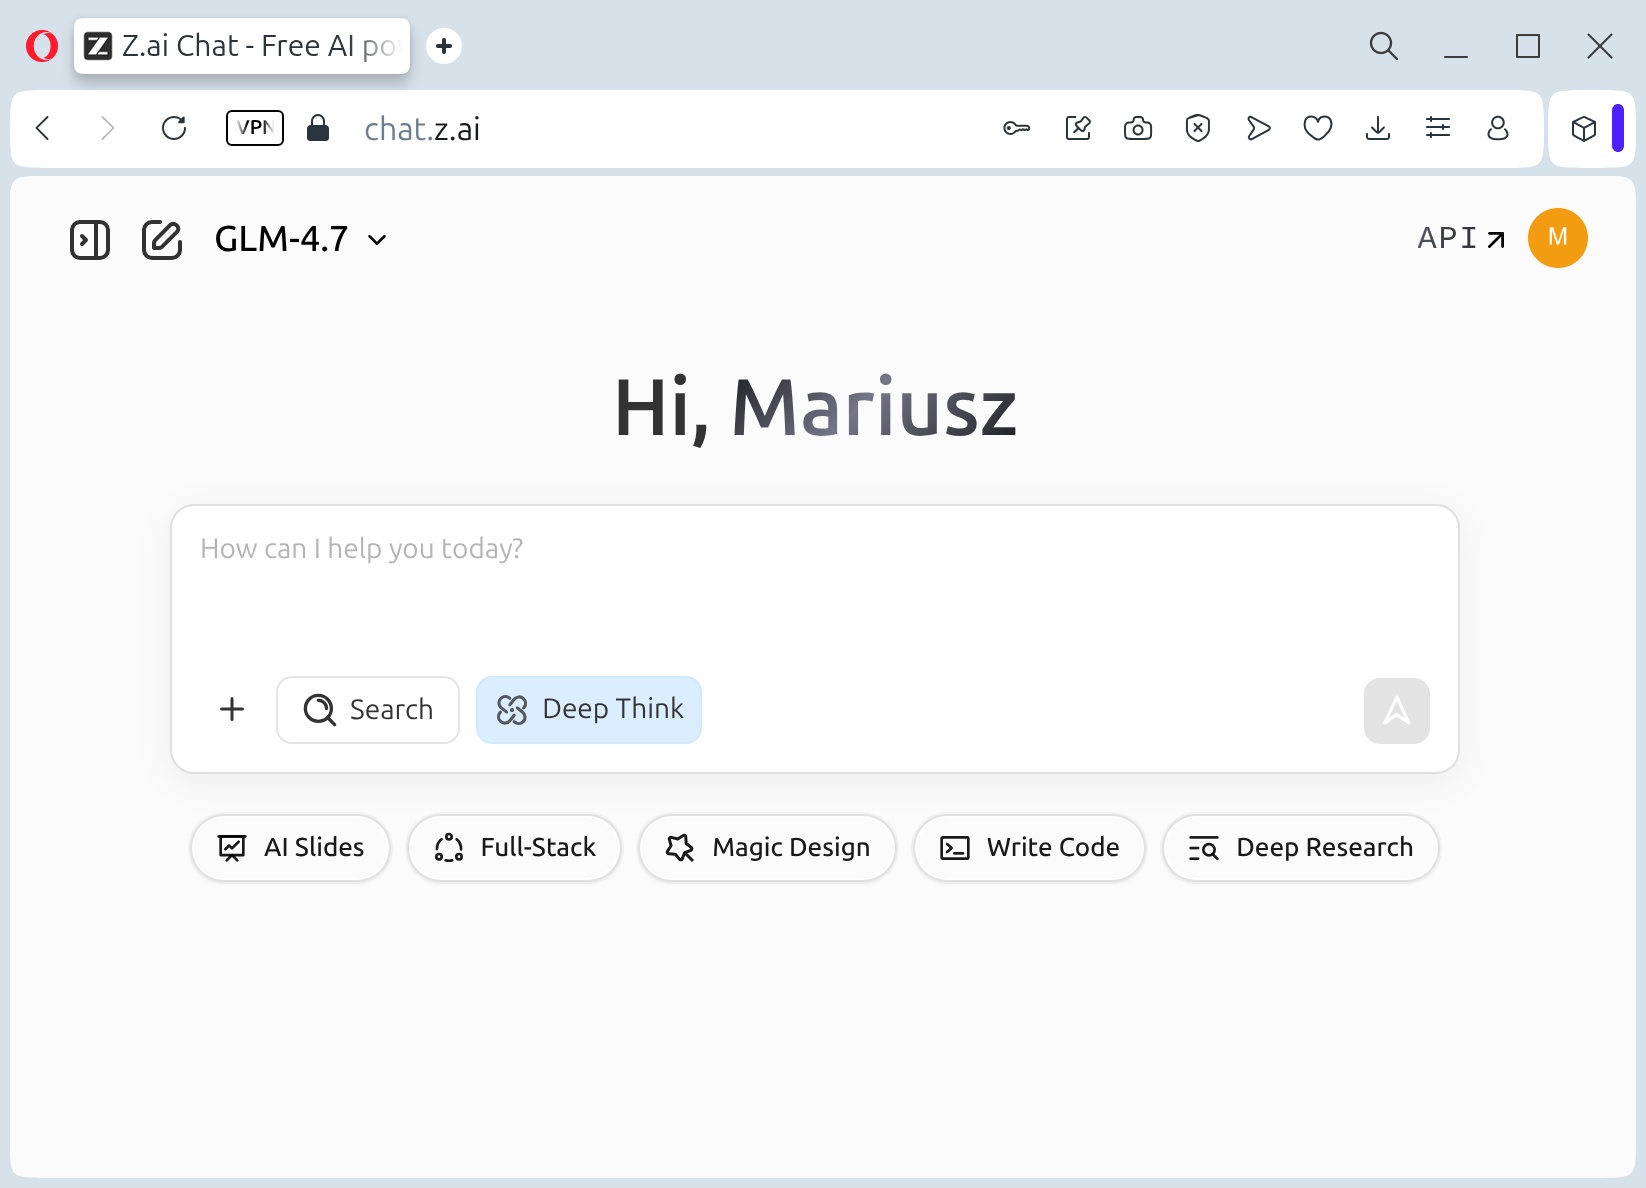Select the Z.ai Chat browser tab
Image resolution: width=1646 pixels, height=1188 pixels.
242,46
